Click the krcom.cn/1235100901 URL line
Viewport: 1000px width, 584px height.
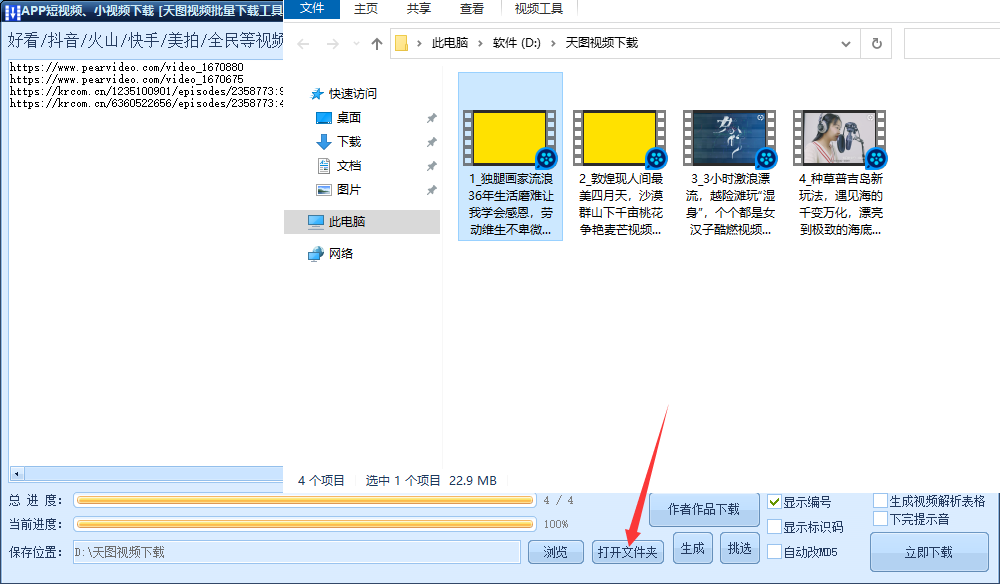[146, 91]
